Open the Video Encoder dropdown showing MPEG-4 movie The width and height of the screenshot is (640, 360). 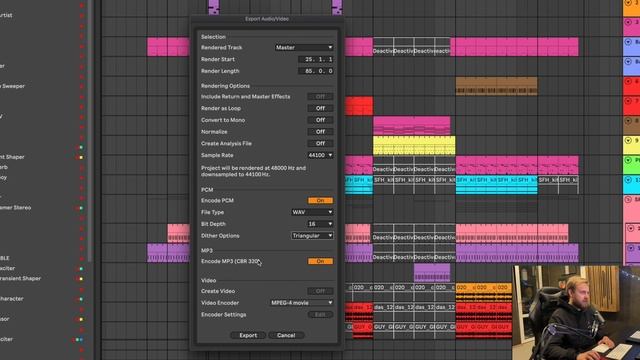point(302,303)
